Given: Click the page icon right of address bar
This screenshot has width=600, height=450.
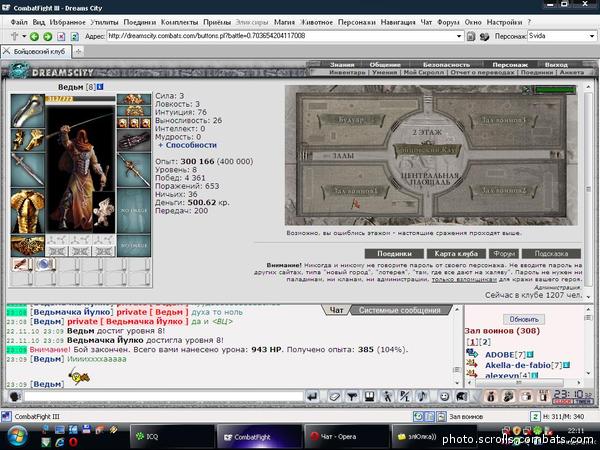Looking at the screenshot, I should click(x=471, y=36).
